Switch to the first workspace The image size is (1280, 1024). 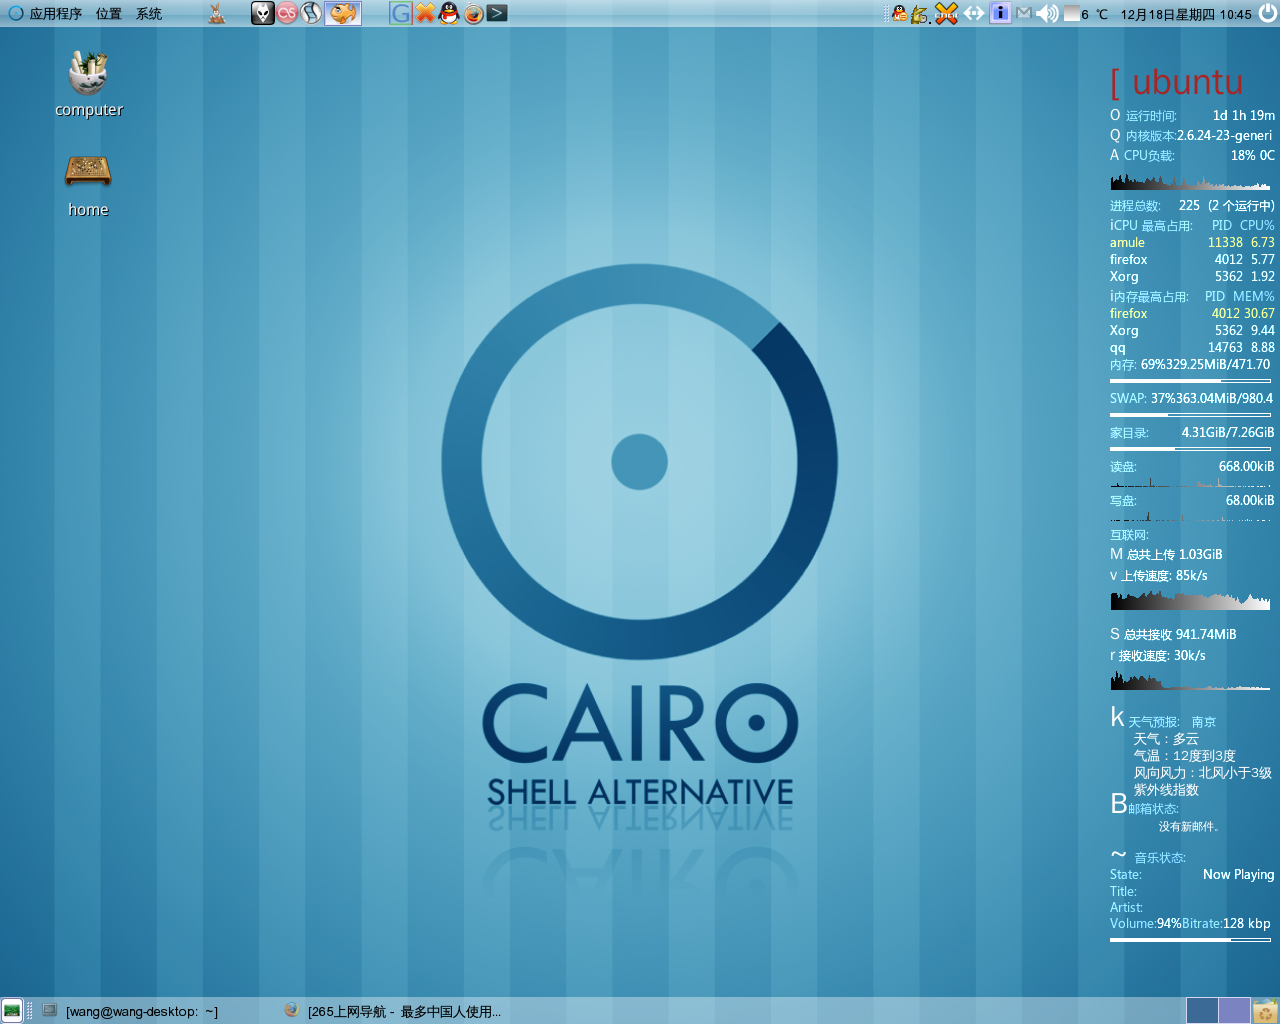click(x=1202, y=1010)
